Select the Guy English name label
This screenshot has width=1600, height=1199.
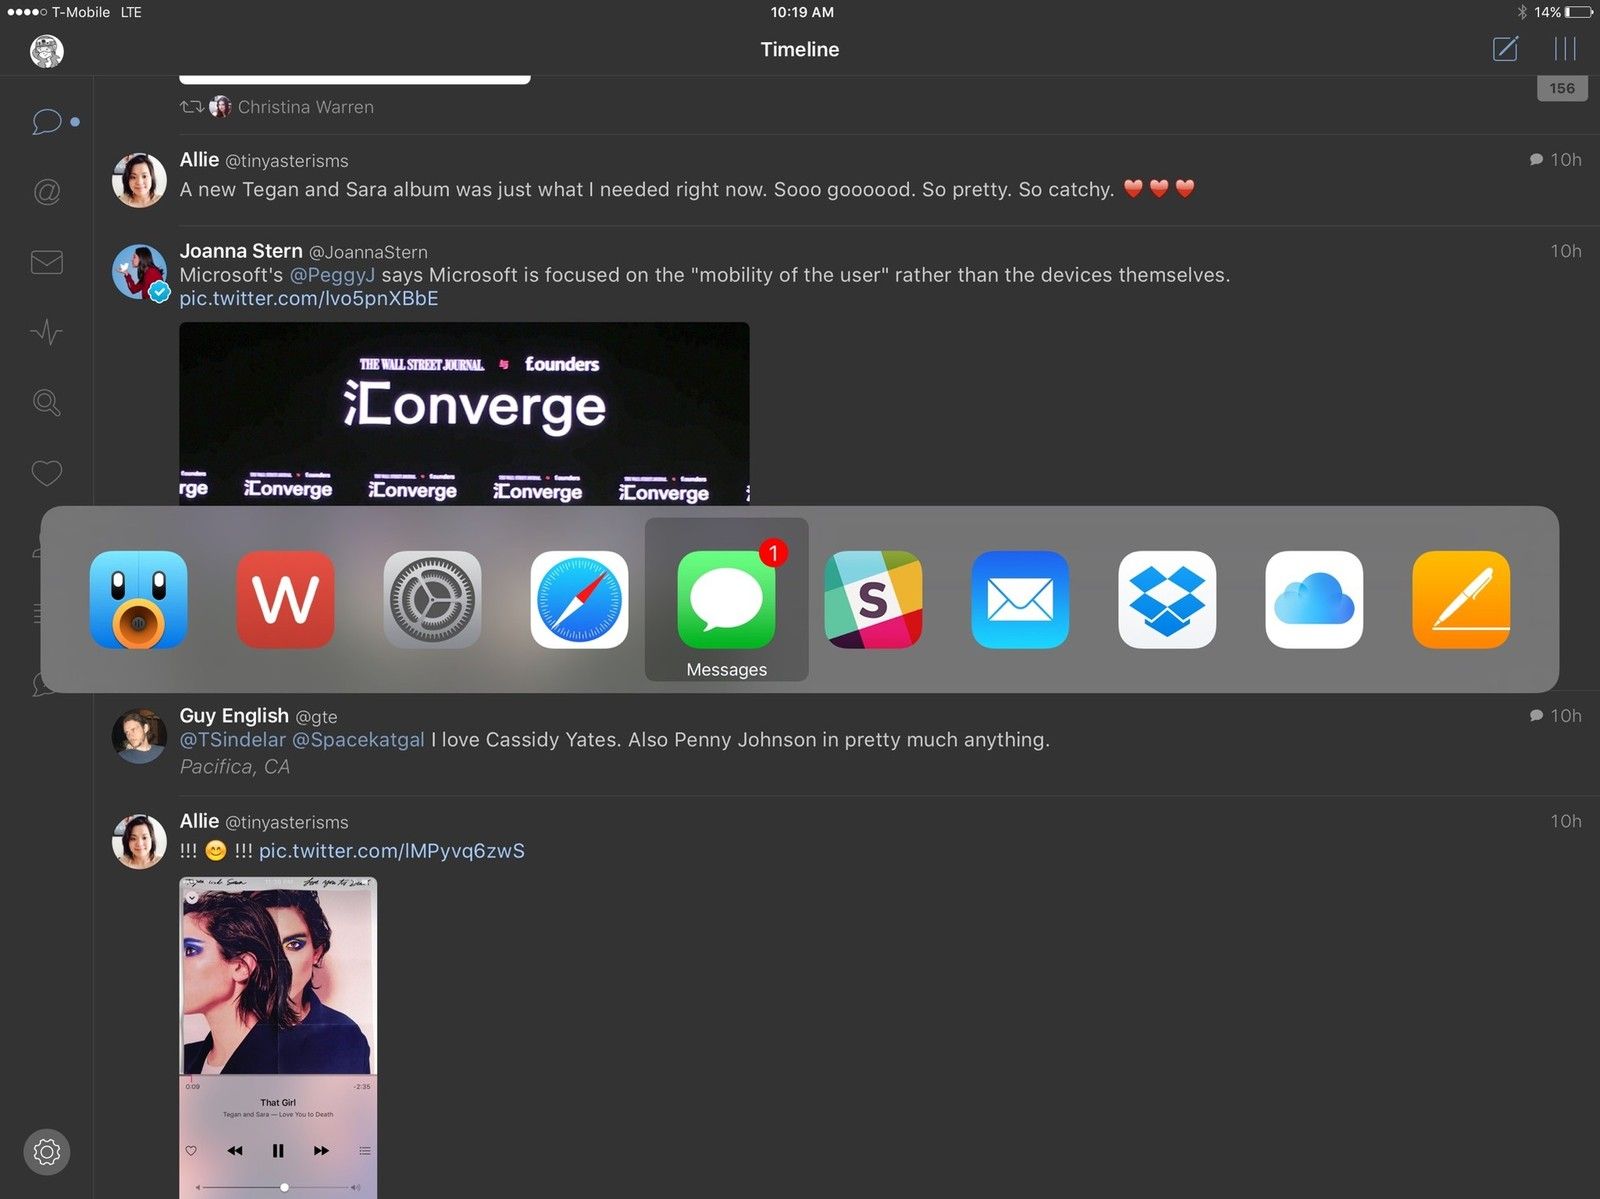[234, 716]
